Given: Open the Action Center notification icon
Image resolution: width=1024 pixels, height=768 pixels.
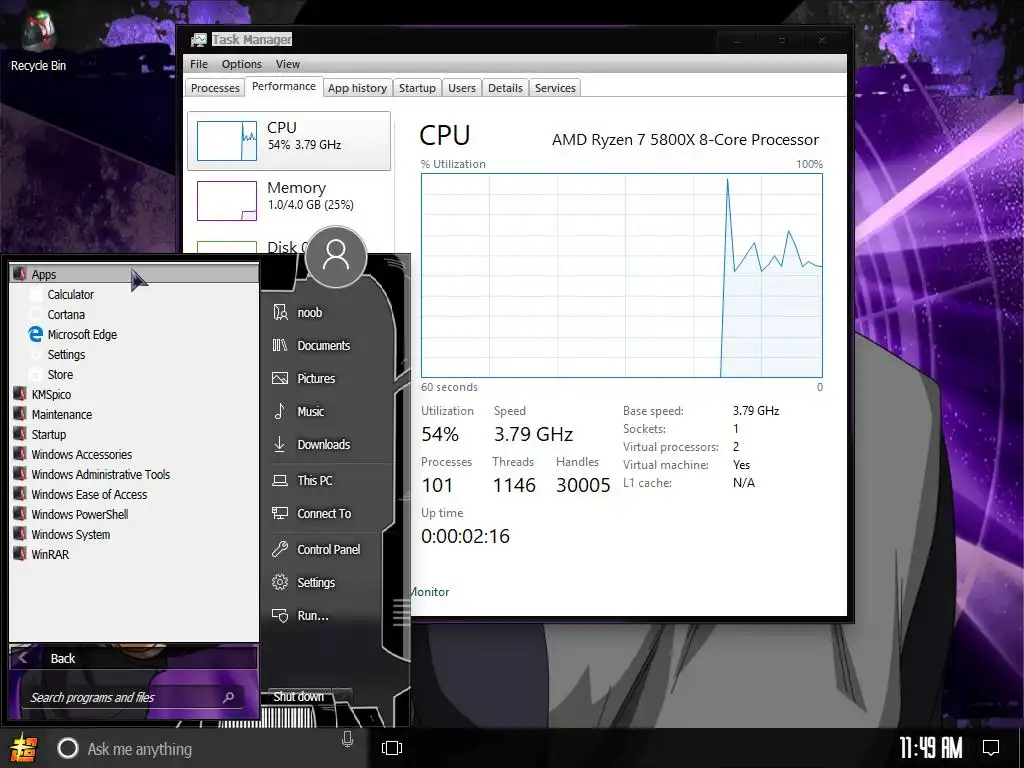Looking at the screenshot, I should (x=991, y=747).
